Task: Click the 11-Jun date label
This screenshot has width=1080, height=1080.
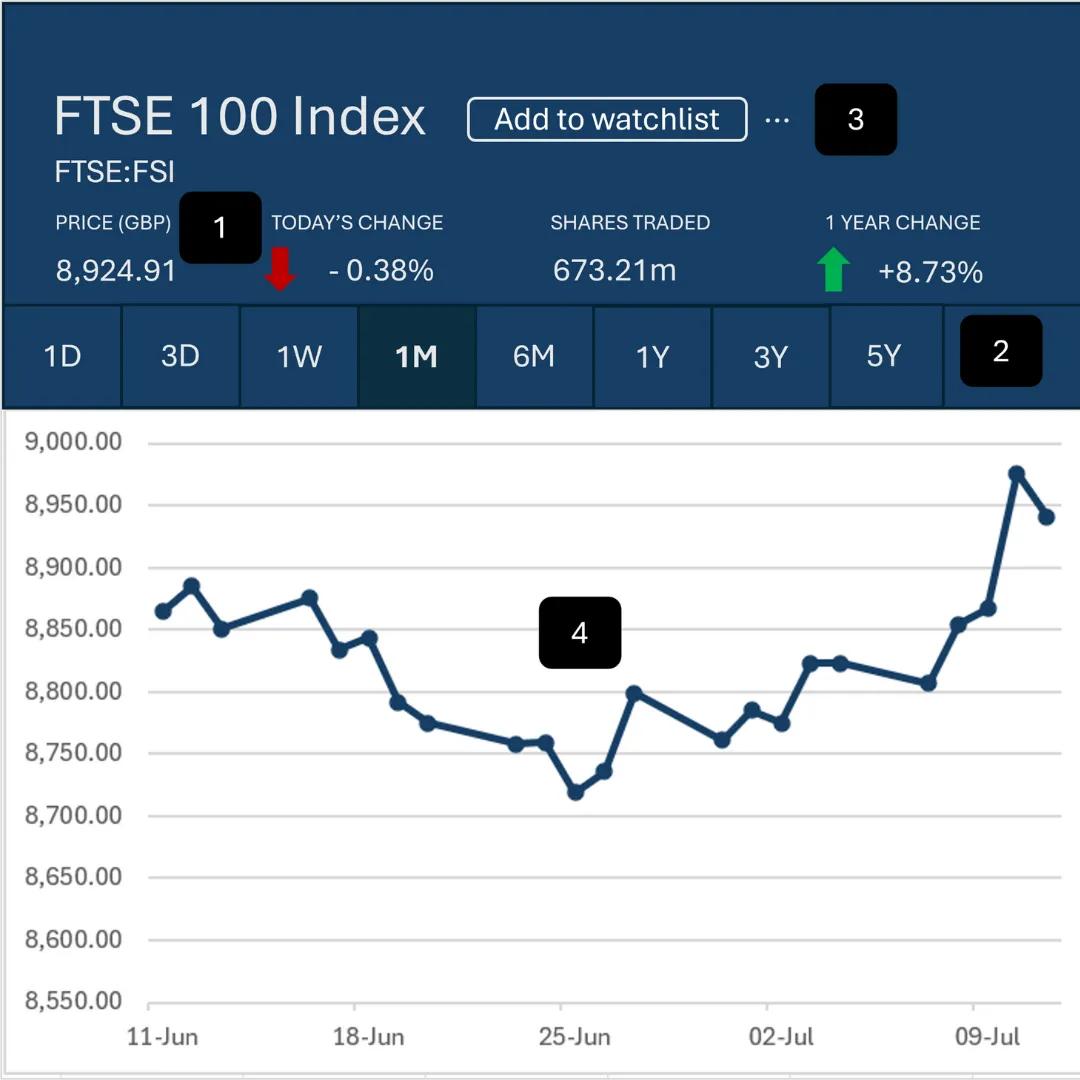Action: tap(162, 1037)
